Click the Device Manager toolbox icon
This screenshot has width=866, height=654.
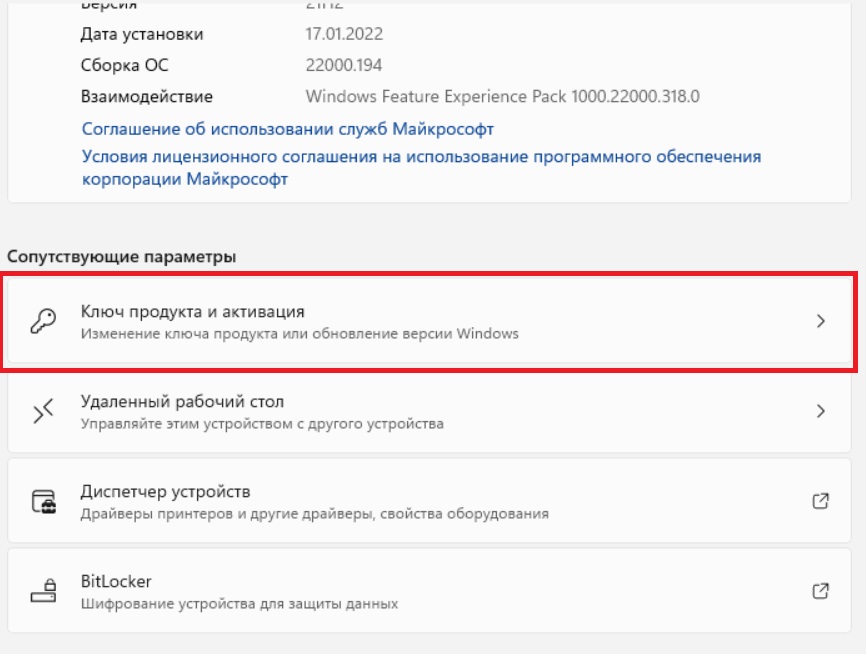point(44,501)
